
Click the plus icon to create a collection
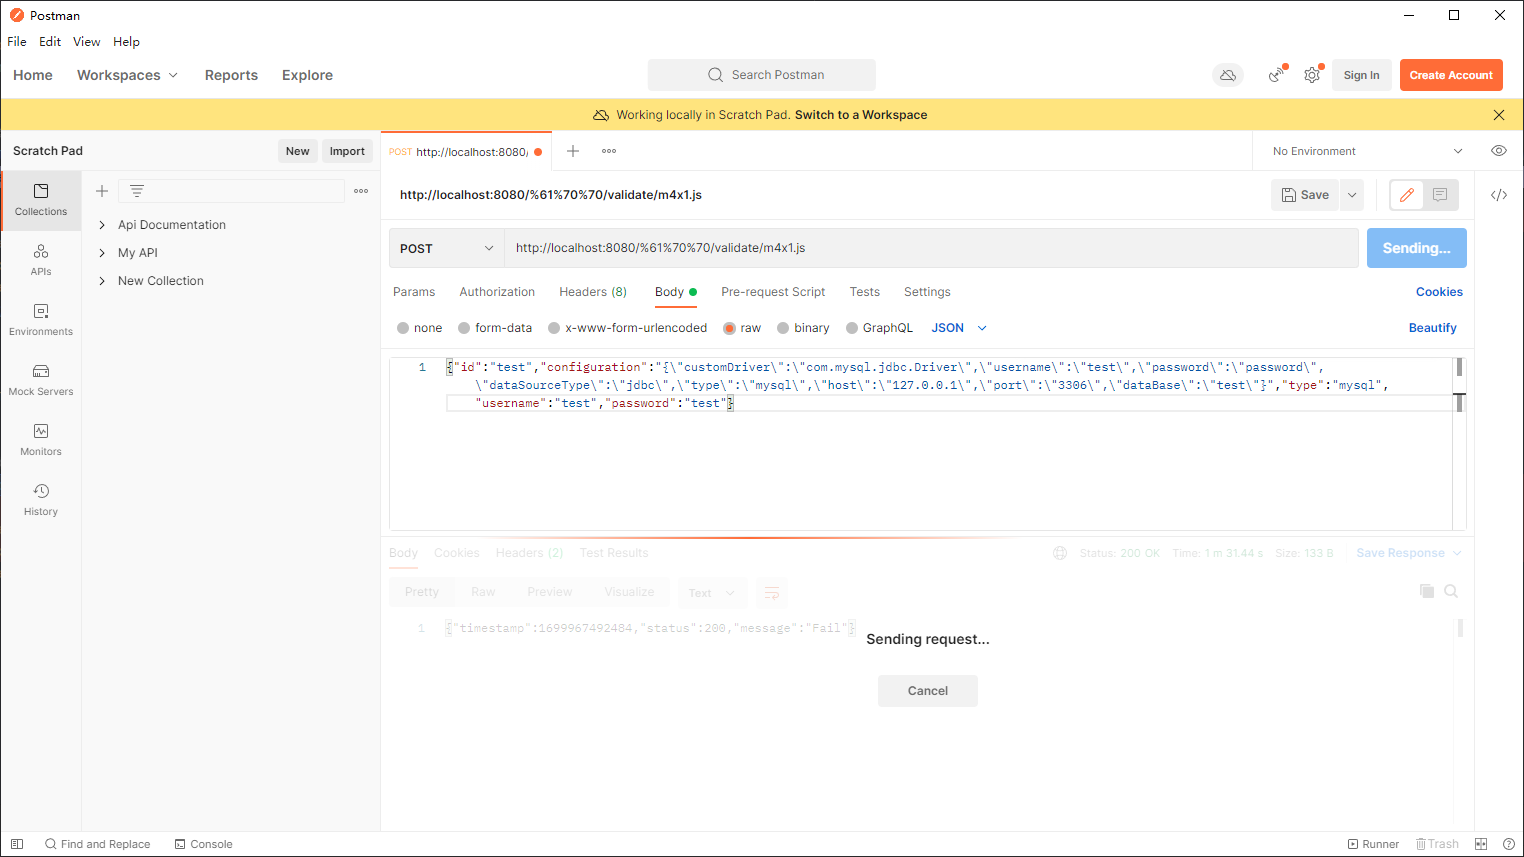(x=101, y=191)
